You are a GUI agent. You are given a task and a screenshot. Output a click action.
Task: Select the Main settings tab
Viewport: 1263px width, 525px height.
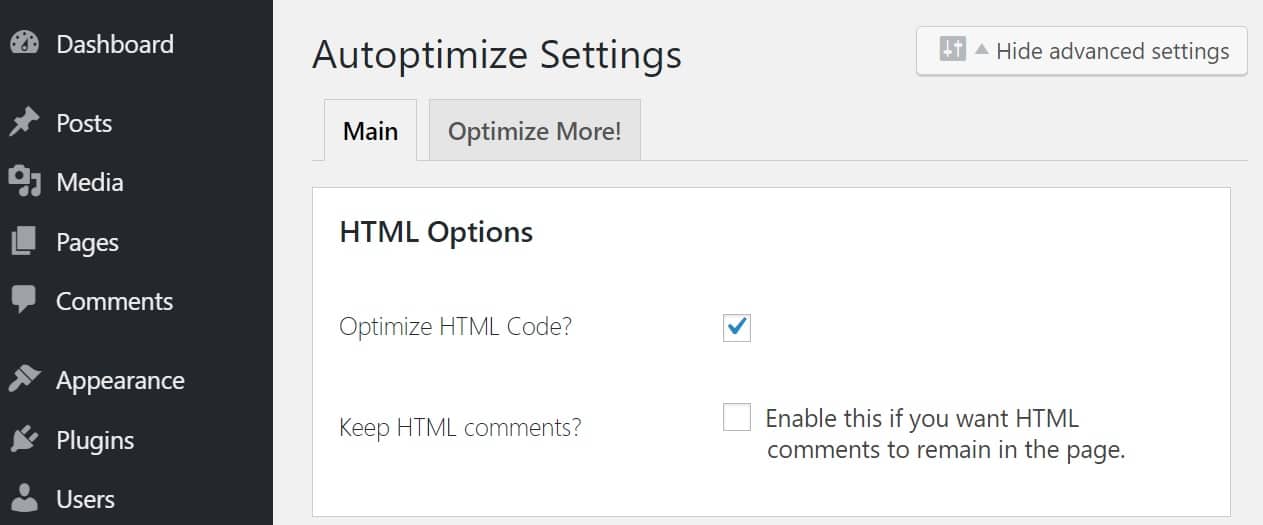point(370,131)
